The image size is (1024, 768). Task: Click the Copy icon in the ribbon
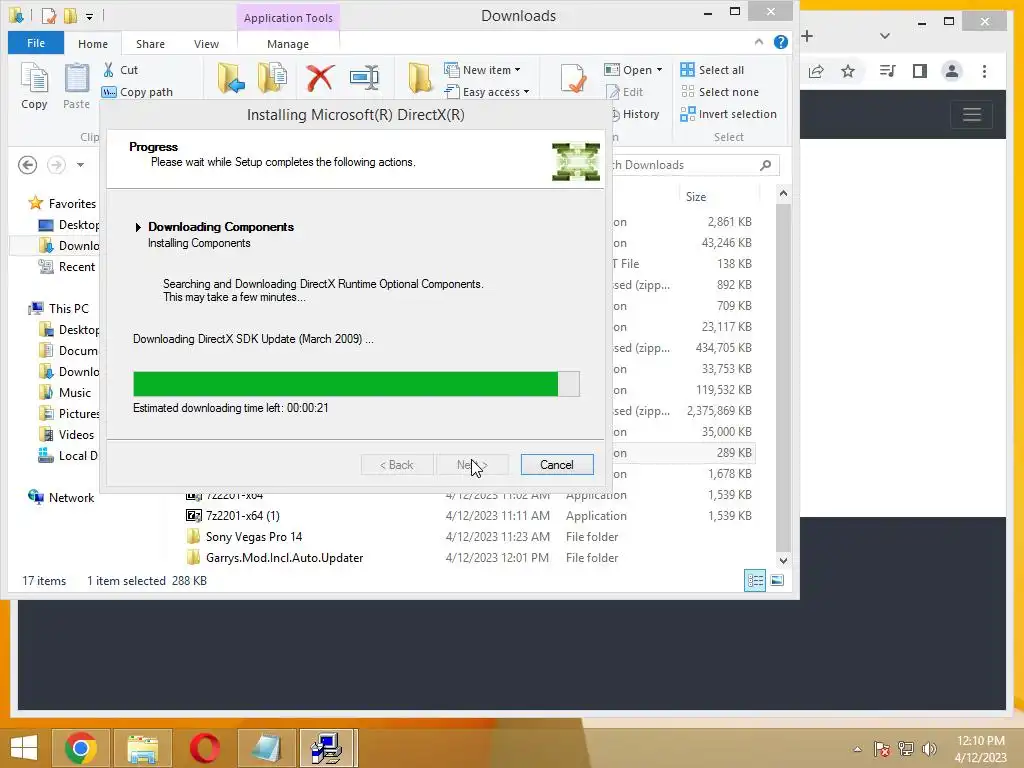(x=34, y=86)
